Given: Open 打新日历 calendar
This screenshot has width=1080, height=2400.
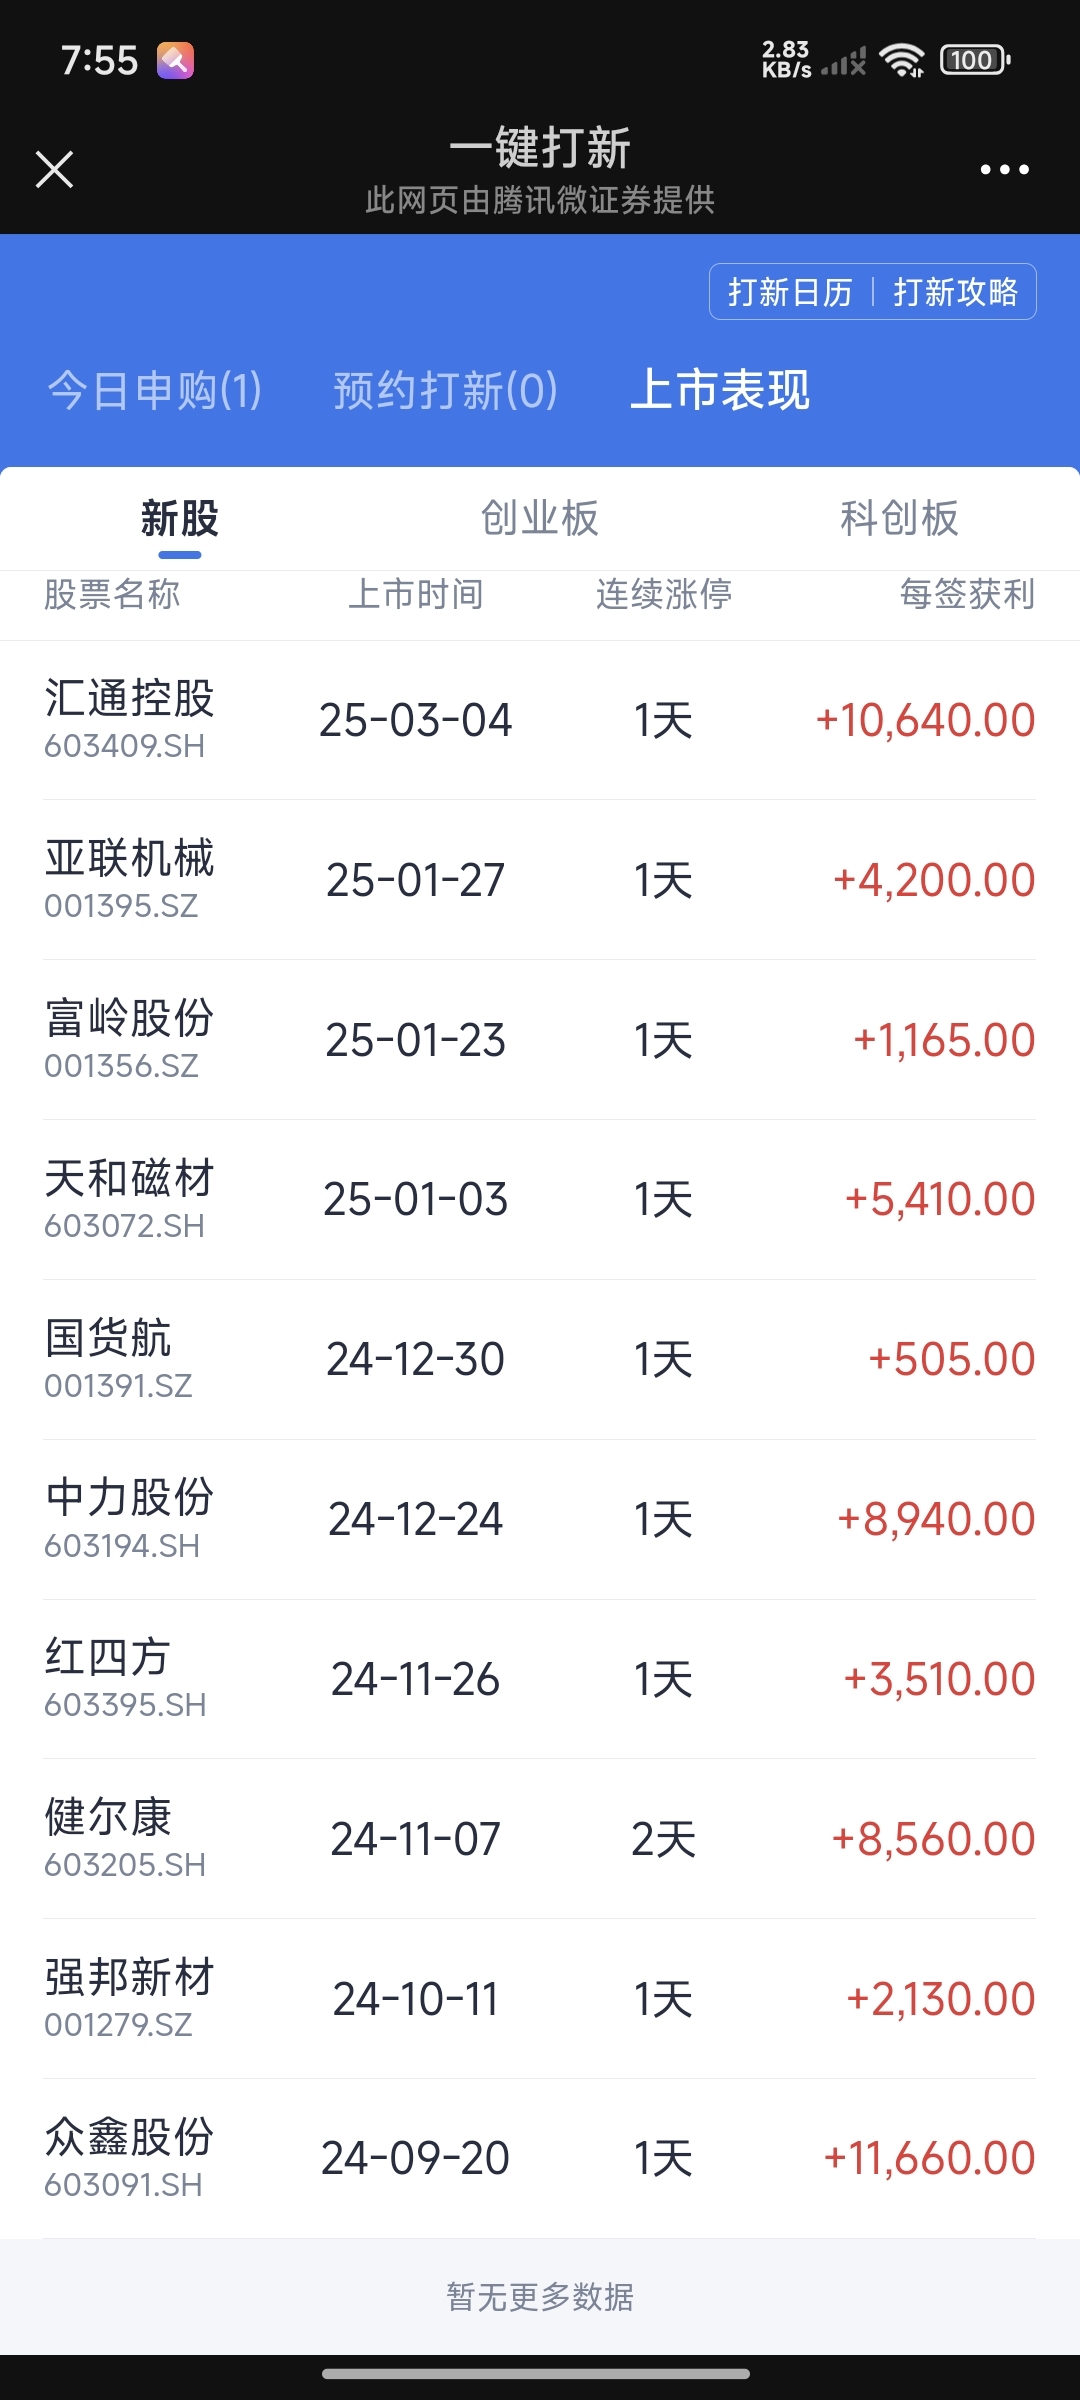Looking at the screenshot, I should click(x=790, y=292).
